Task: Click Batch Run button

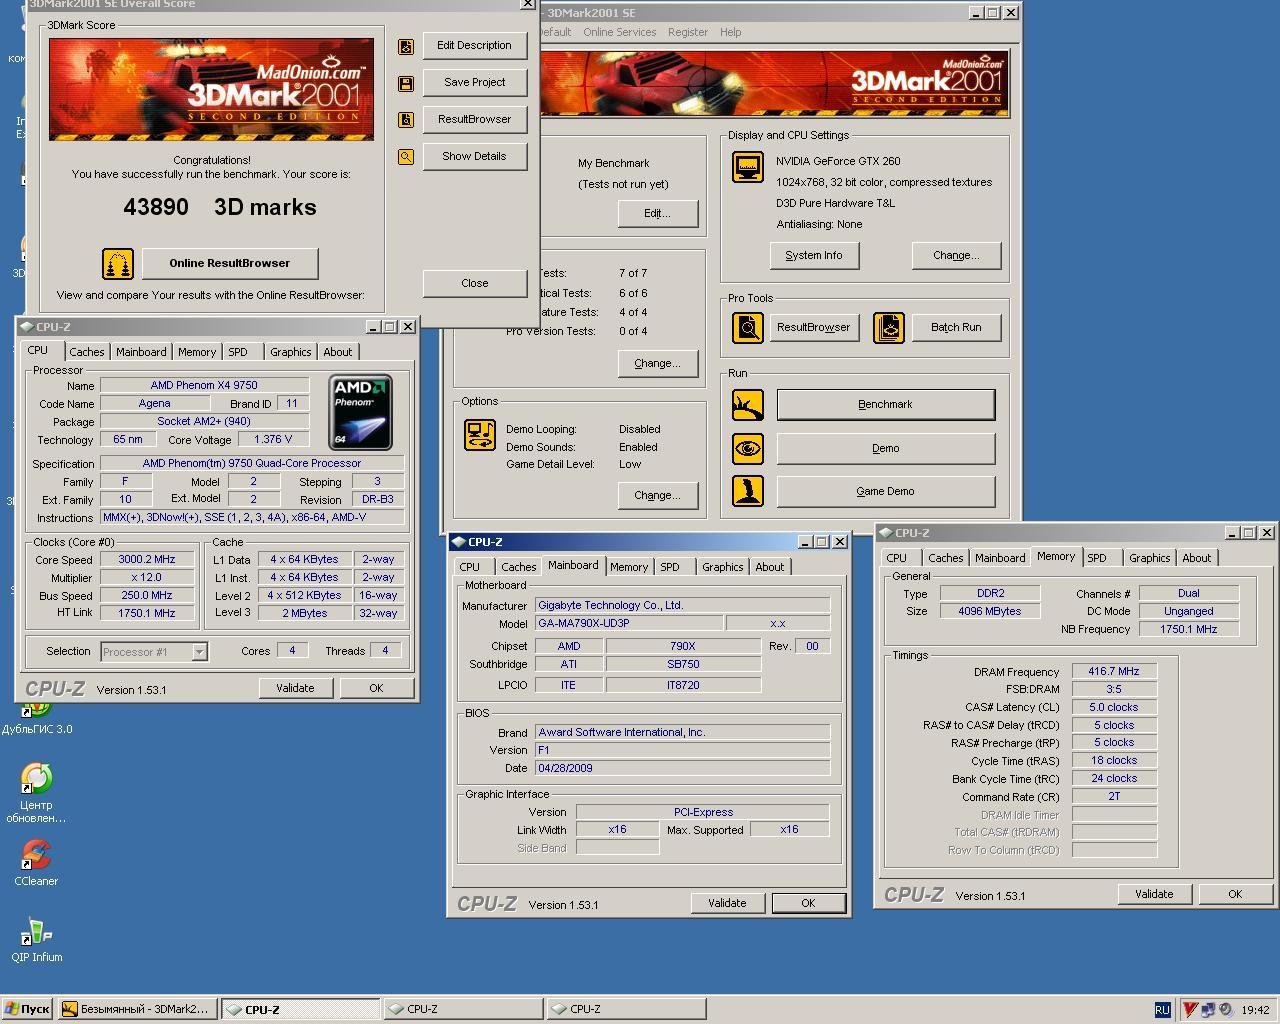Action: point(957,327)
